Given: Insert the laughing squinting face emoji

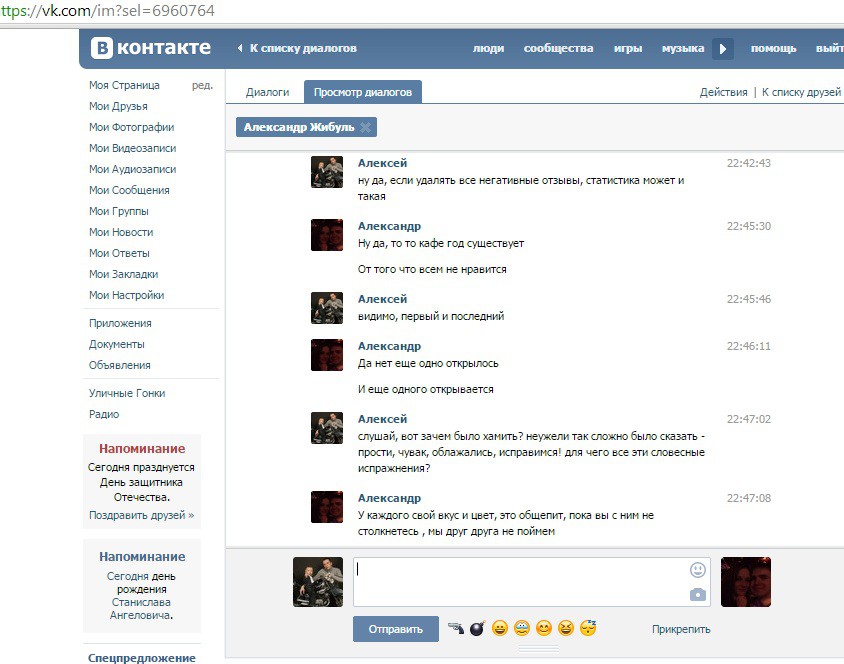Looking at the screenshot, I should point(566,629).
